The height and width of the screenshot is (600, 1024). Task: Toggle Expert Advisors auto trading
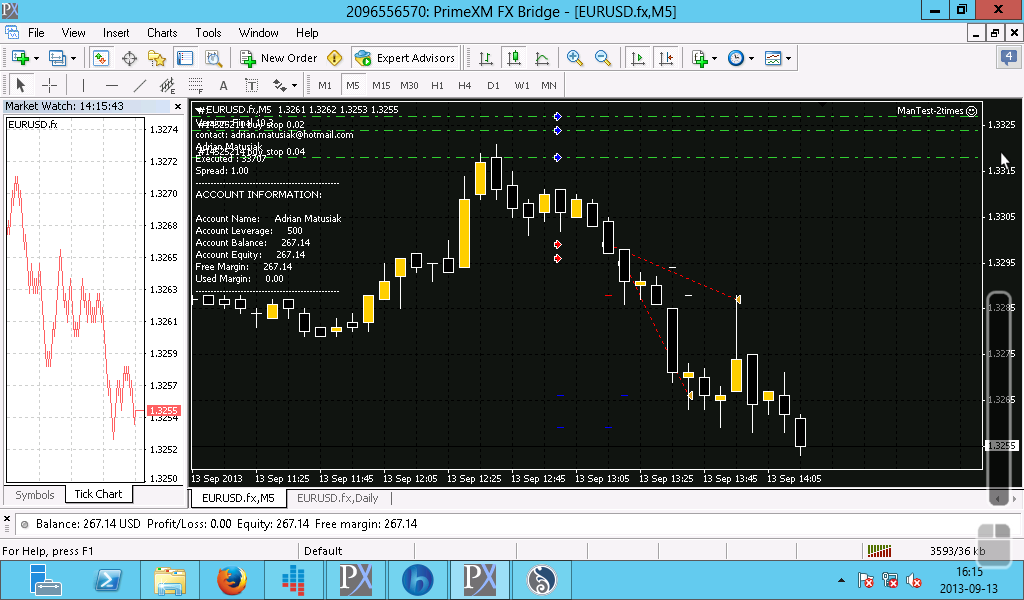405,58
